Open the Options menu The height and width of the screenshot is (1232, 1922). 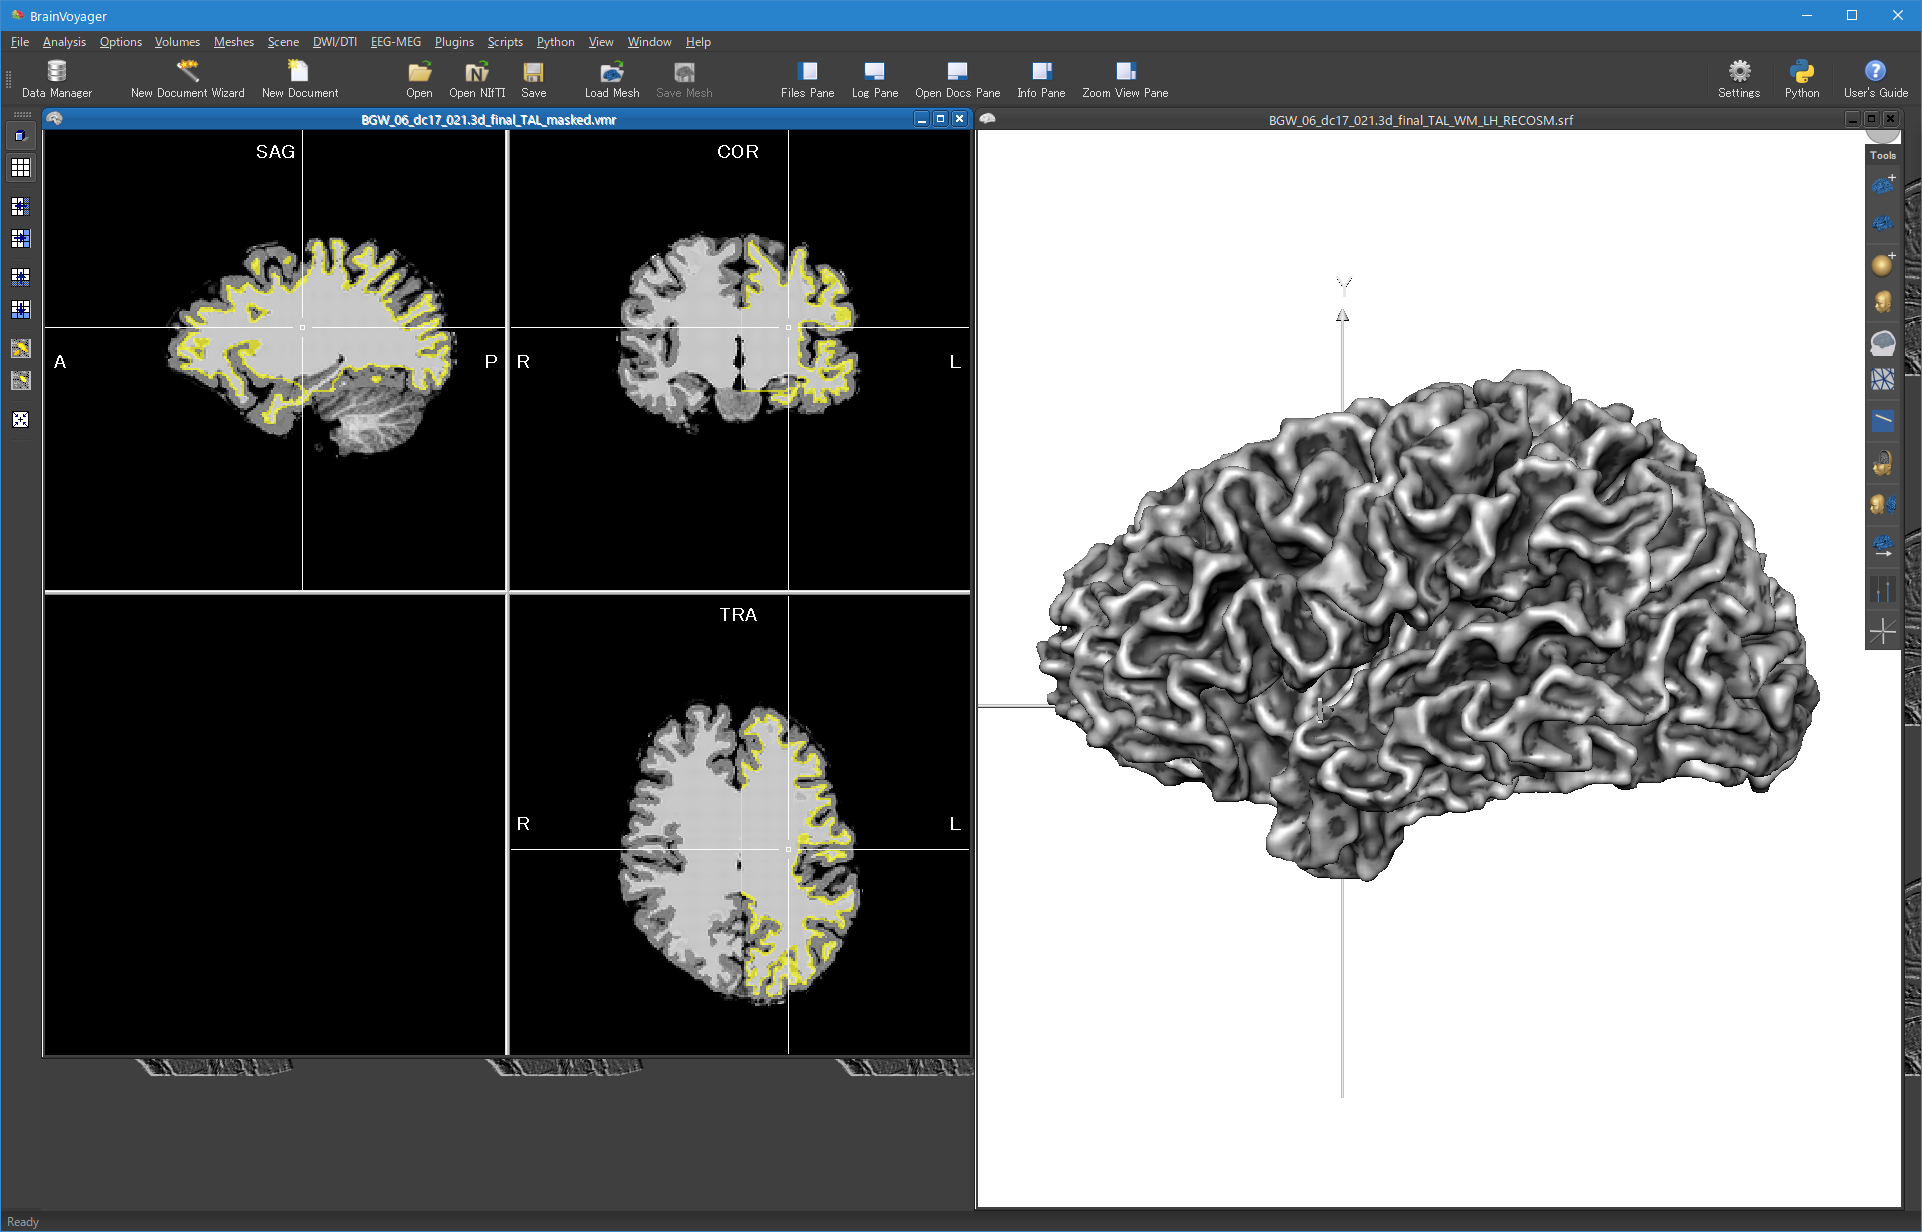121,42
